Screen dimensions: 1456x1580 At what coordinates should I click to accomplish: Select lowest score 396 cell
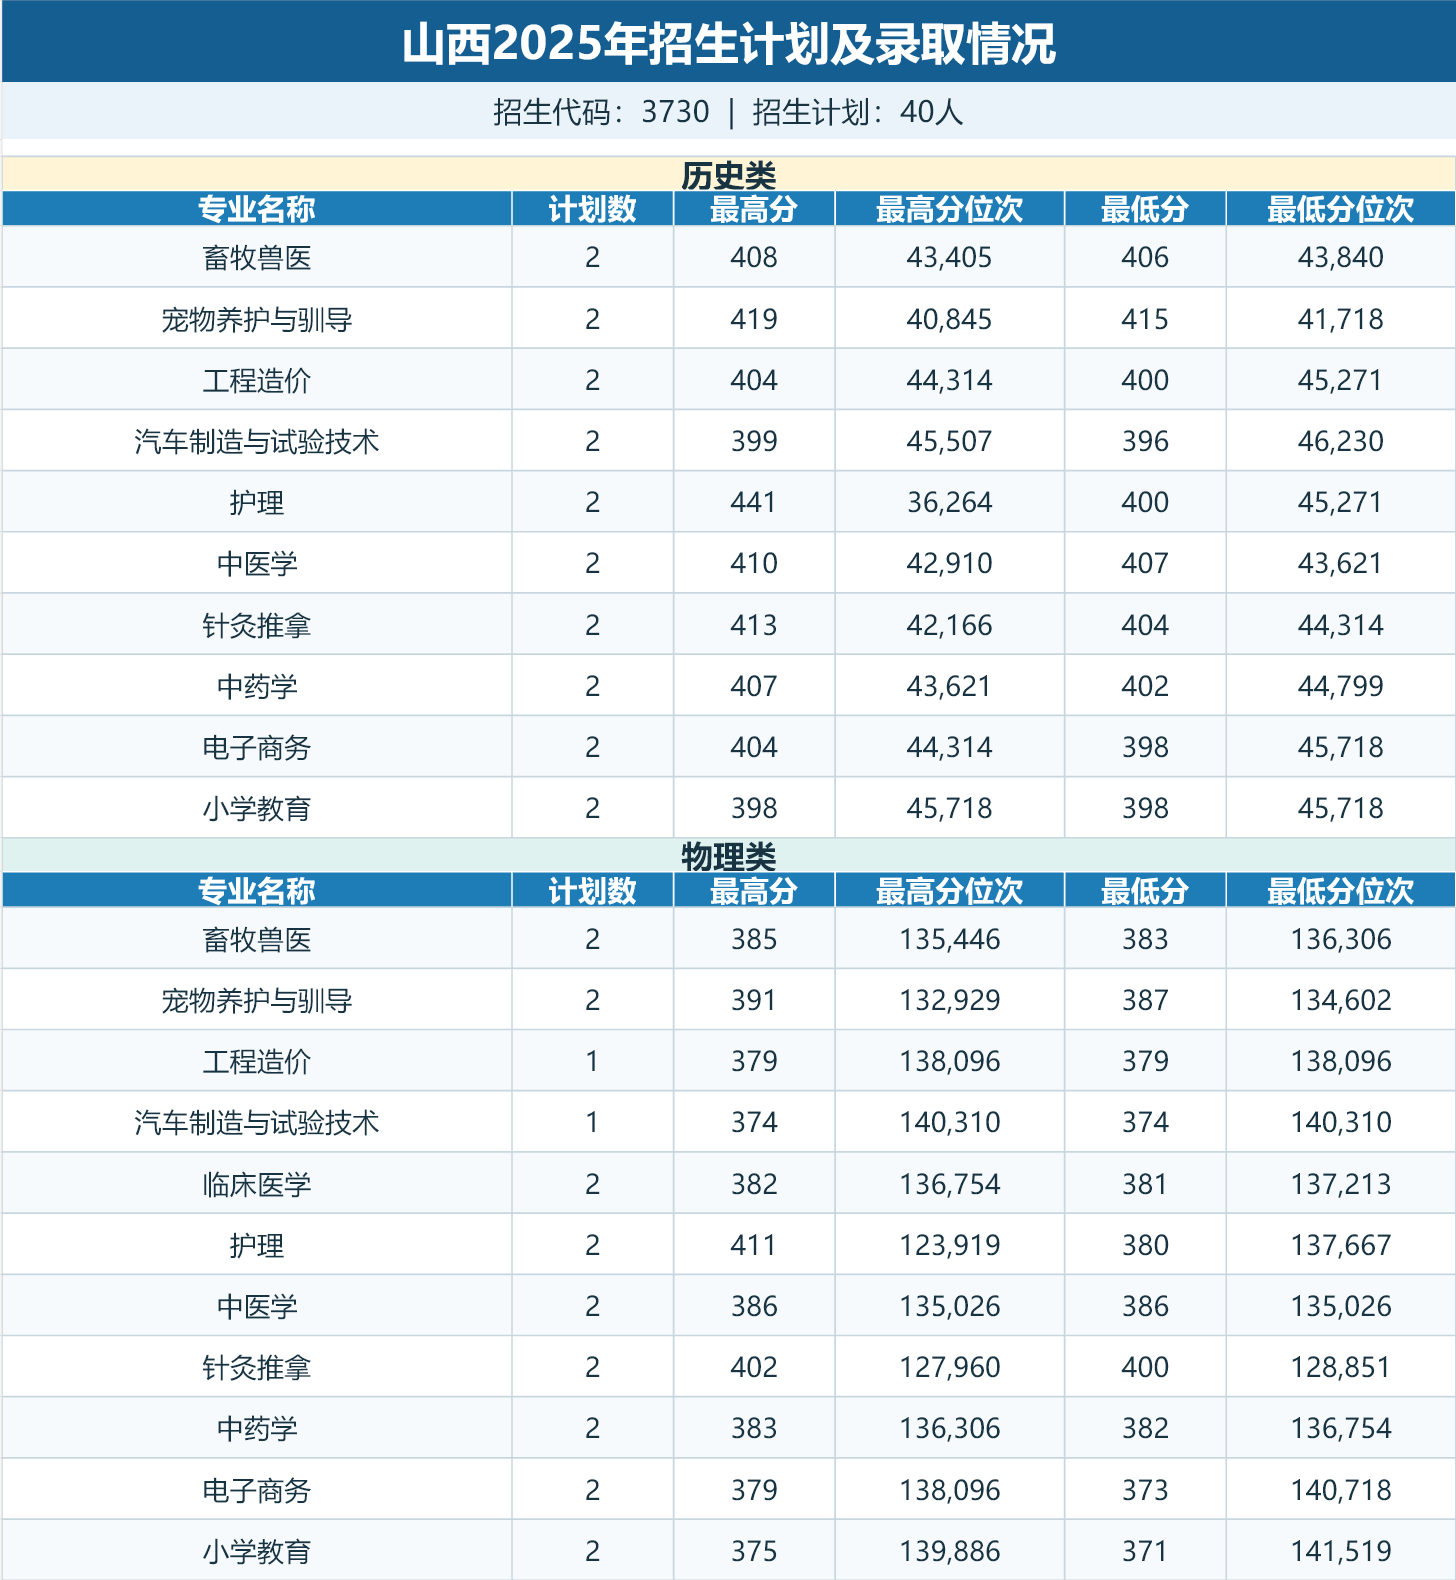(x=1145, y=441)
